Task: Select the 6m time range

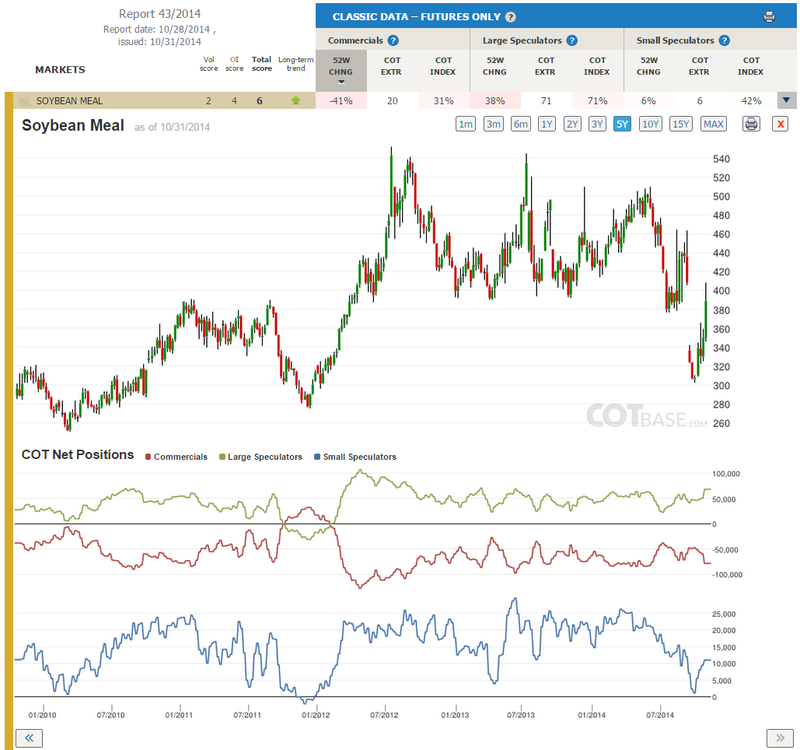Action: (x=520, y=124)
